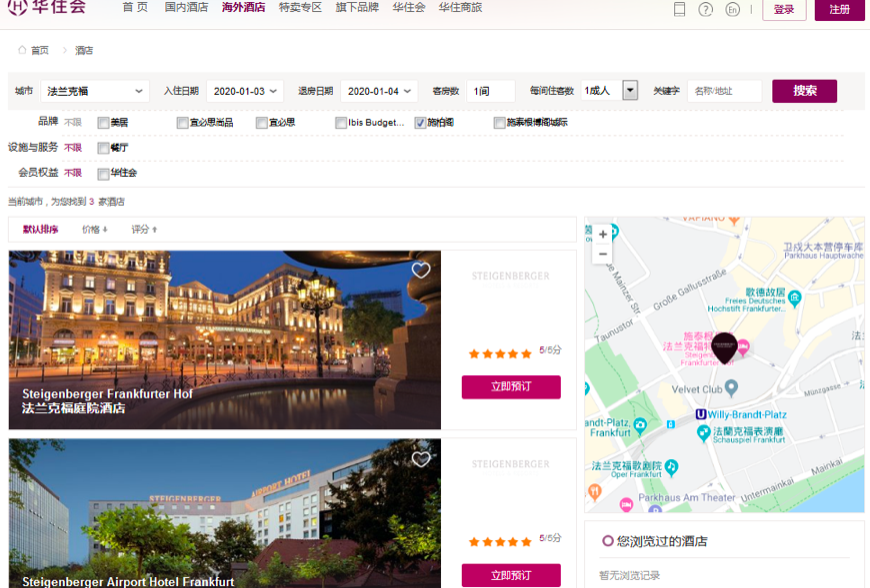Open 海外酒店 navigation item
The height and width of the screenshot is (588, 870).
(243, 7)
